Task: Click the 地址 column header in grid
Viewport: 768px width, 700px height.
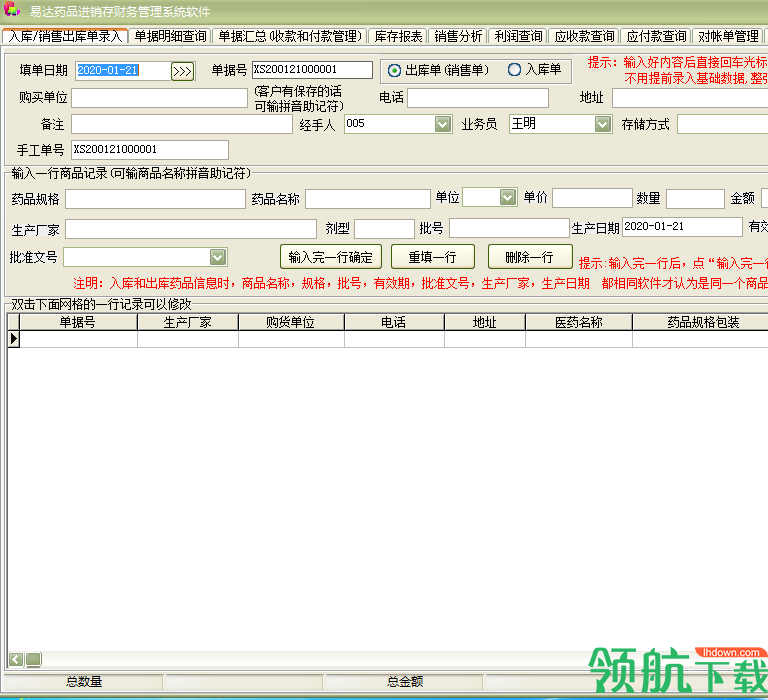Action: point(485,322)
